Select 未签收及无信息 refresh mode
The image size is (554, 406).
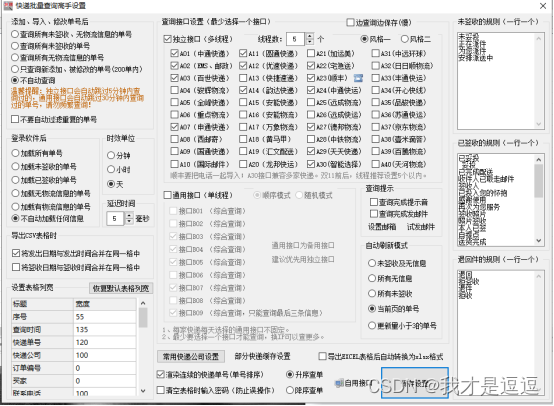point(372,263)
